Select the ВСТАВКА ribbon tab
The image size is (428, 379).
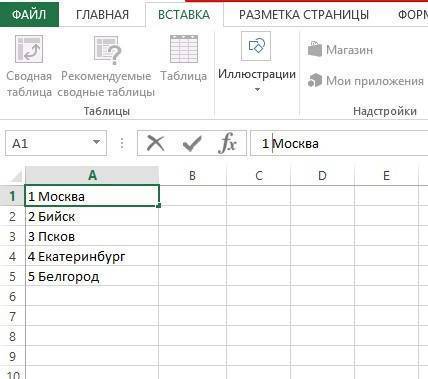point(184,15)
